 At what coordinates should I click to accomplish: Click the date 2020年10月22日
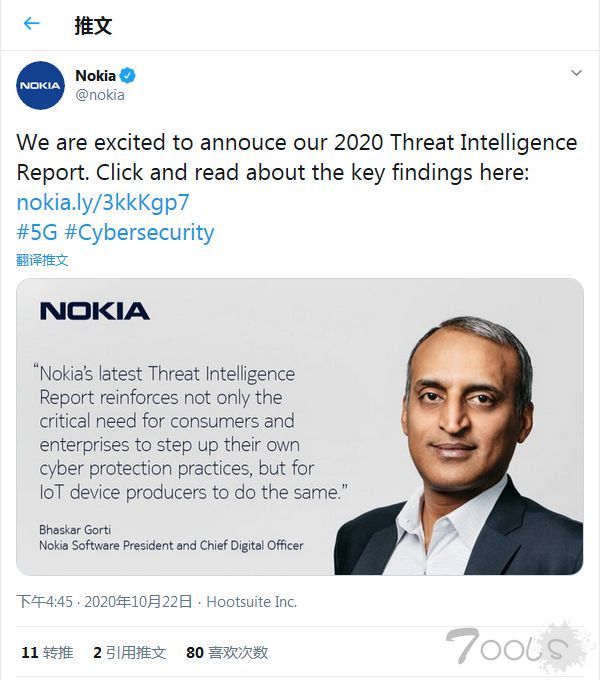pyautogui.click(x=138, y=602)
